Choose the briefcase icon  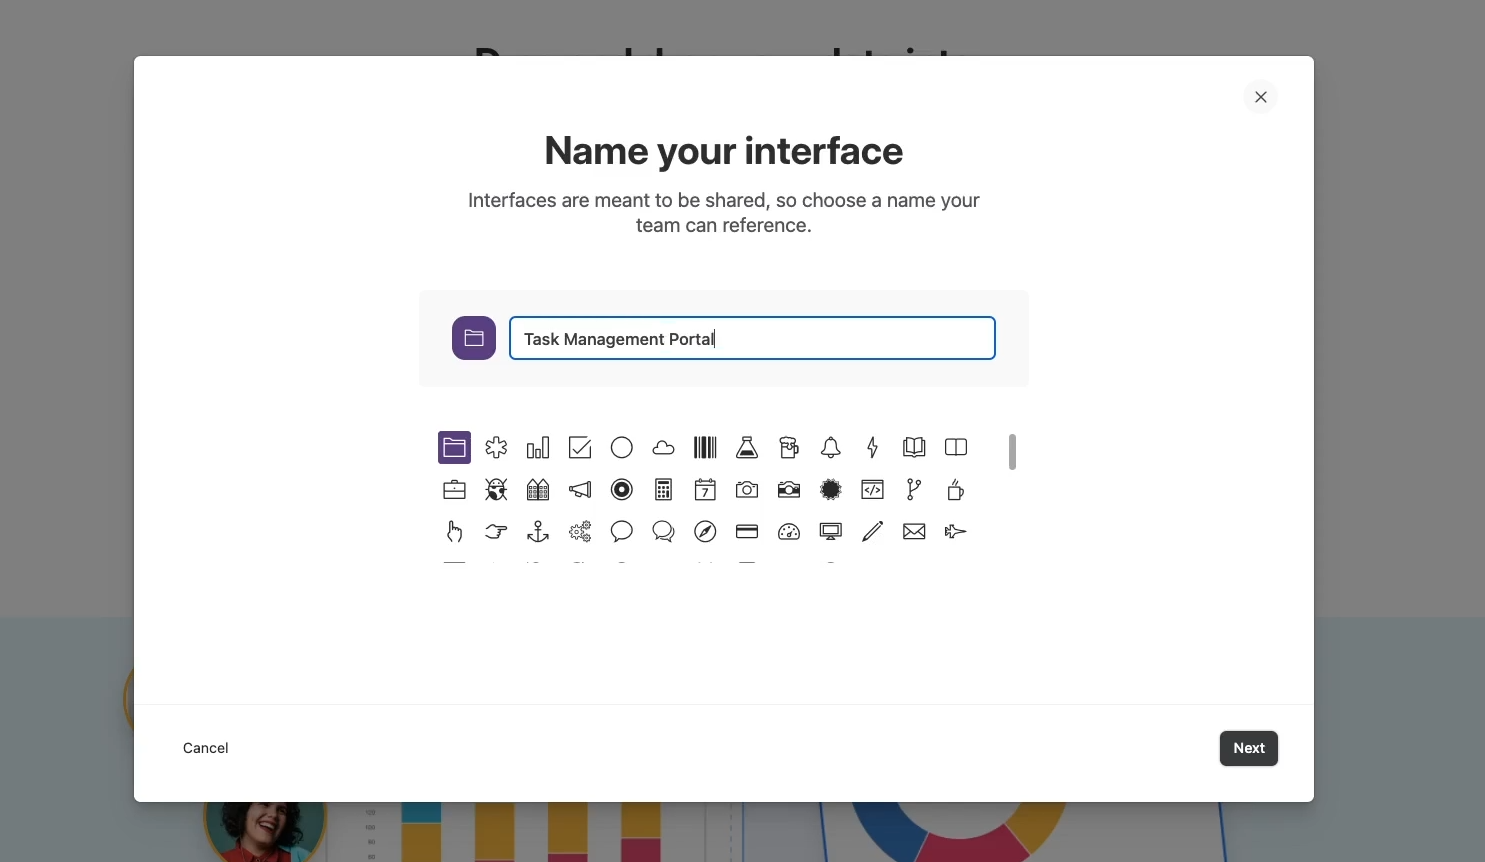tap(454, 490)
